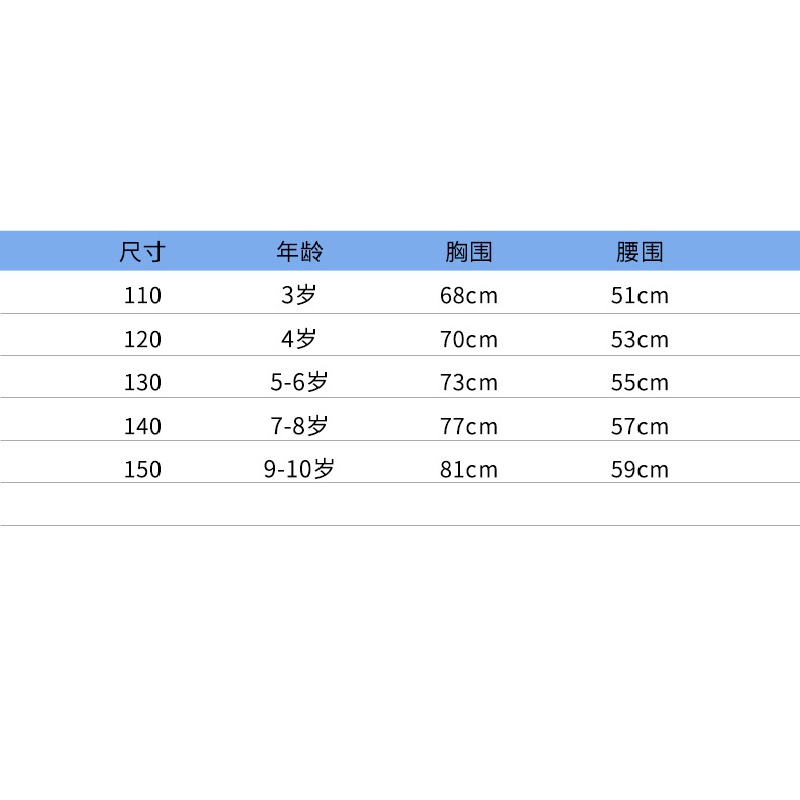This screenshot has height=800, width=800.
Task: Select size 110 cell
Action: 143,295
